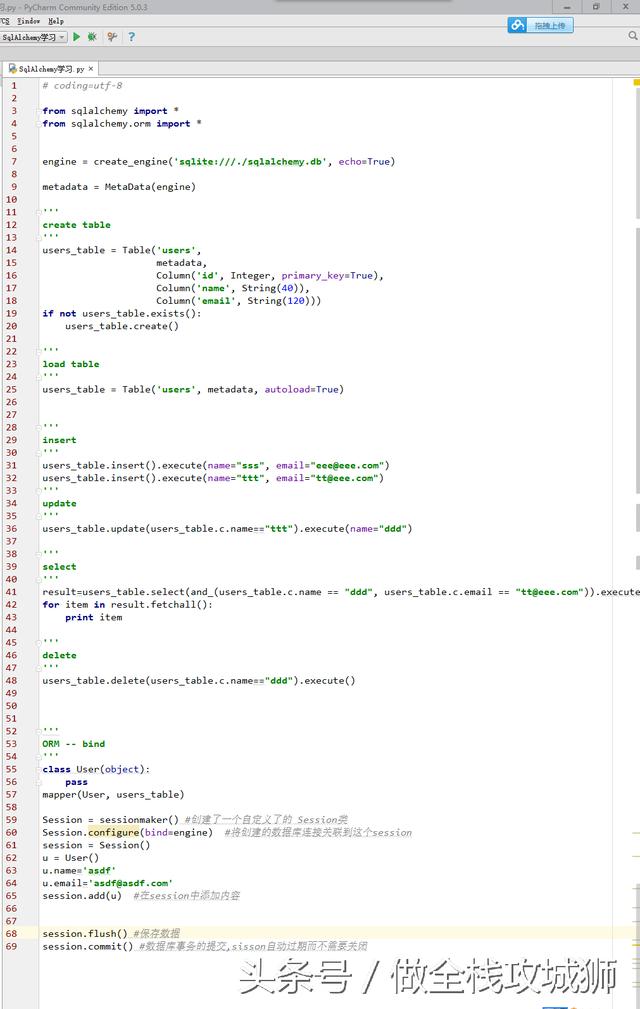The image size is (640, 1009).
Task: Place cursor on the create_engine line
Action: click(x=219, y=162)
